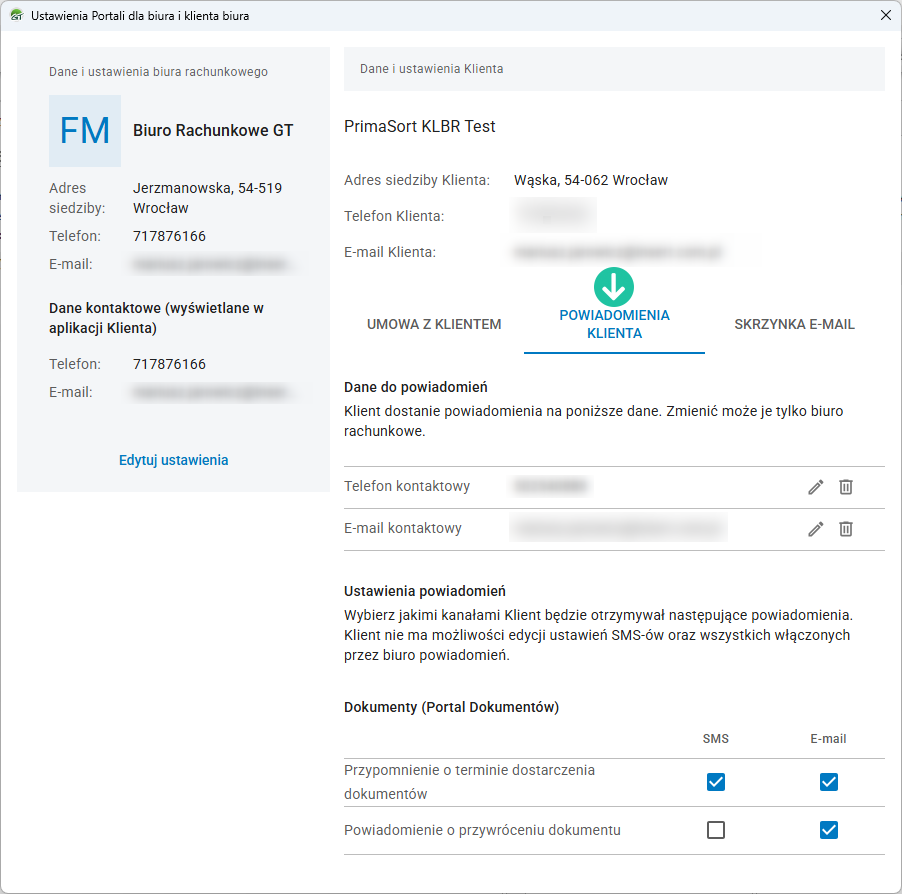Disable SMS for Przypomnienie o terminie dostarczenia
Viewport: 902px width, 894px height.
(716, 782)
